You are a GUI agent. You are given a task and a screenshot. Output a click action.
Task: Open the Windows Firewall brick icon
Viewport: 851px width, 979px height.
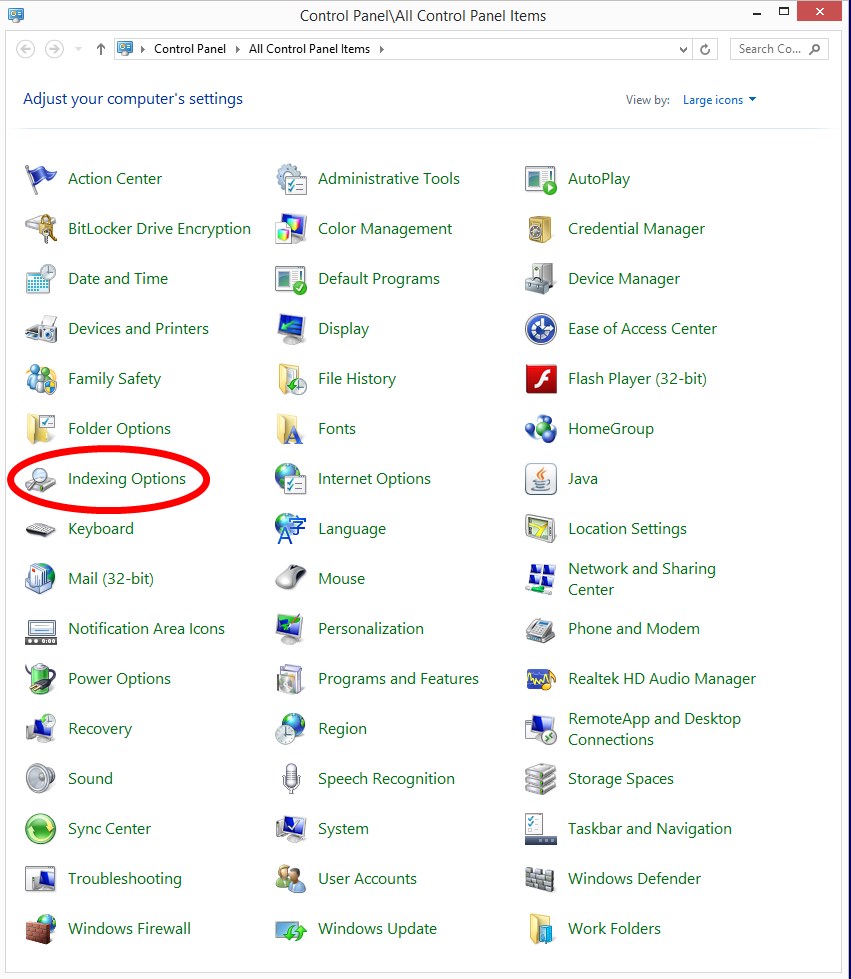tap(41, 928)
